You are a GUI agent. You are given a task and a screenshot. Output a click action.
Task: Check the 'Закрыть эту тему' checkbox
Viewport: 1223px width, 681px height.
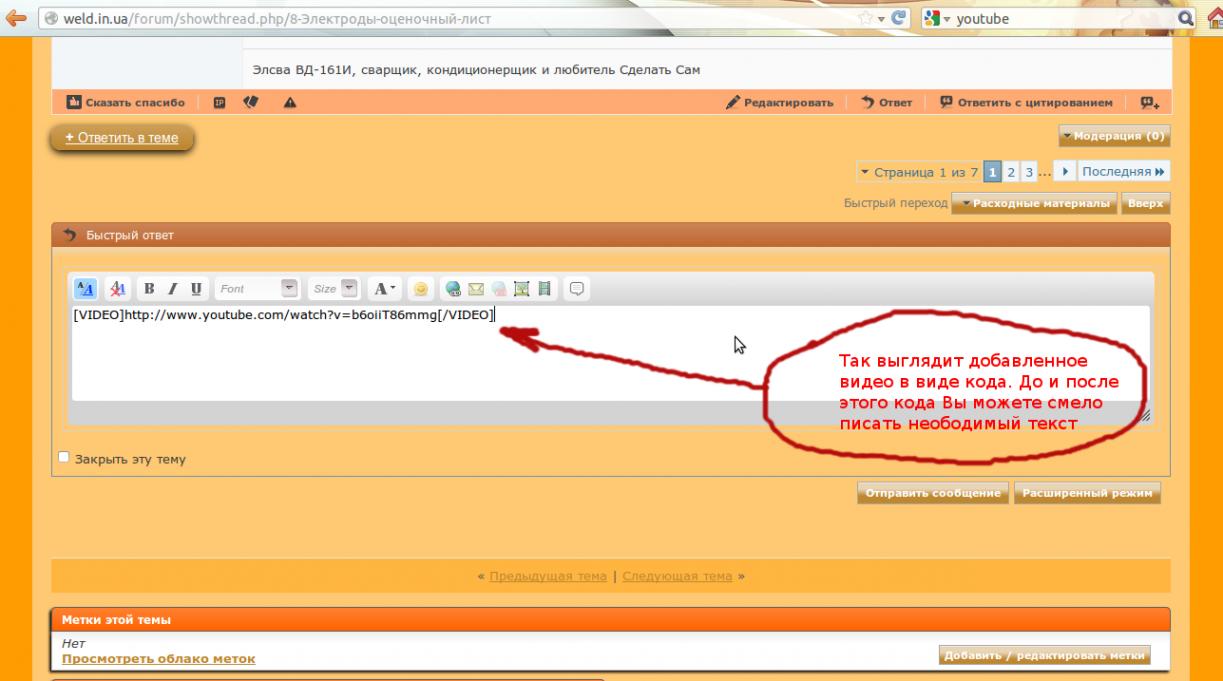click(64, 458)
